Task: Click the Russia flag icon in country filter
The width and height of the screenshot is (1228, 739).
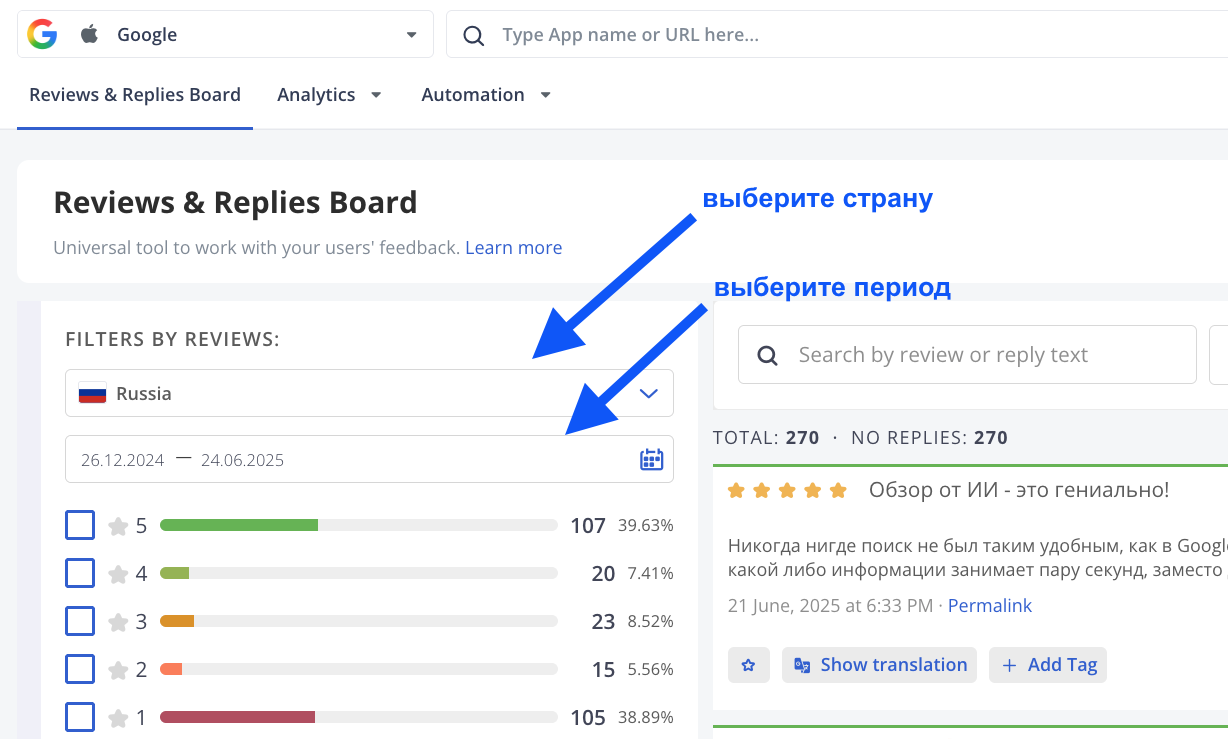Action: (x=93, y=393)
